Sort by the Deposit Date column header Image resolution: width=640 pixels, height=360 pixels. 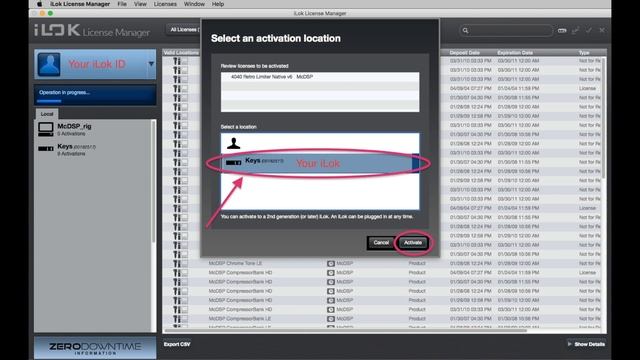pos(464,53)
